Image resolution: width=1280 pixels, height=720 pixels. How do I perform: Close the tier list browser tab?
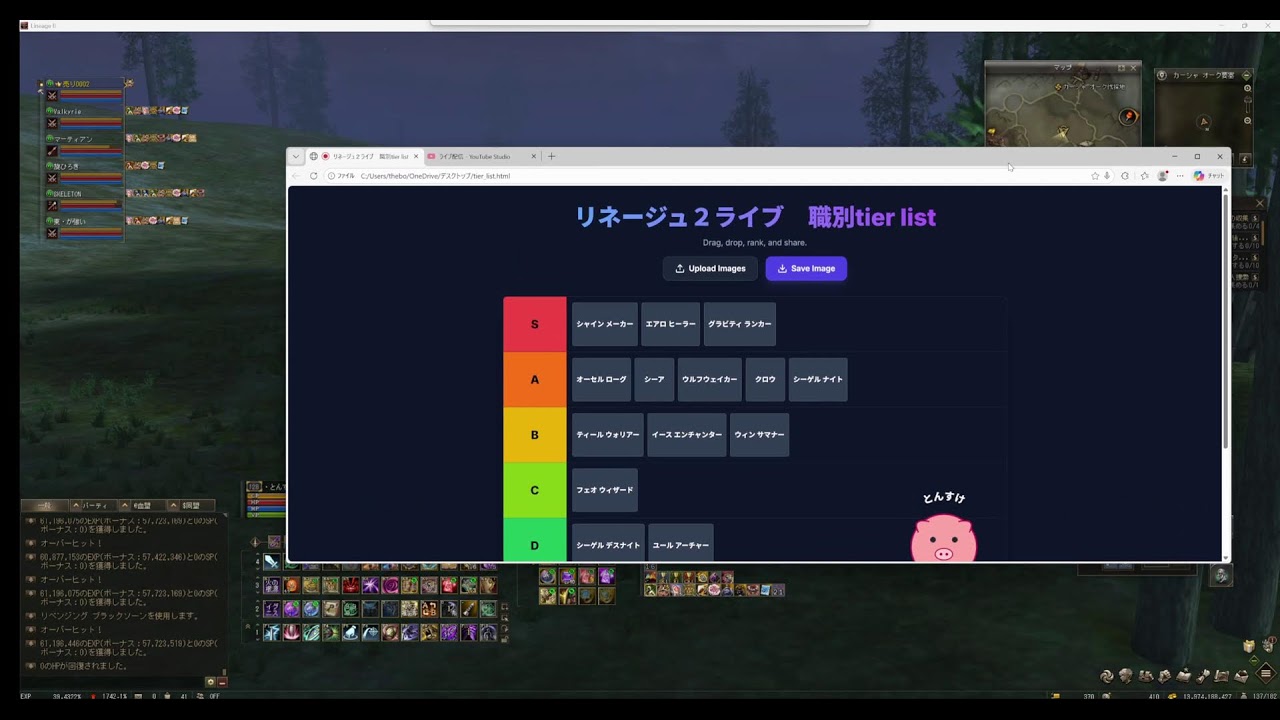click(x=416, y=156)
